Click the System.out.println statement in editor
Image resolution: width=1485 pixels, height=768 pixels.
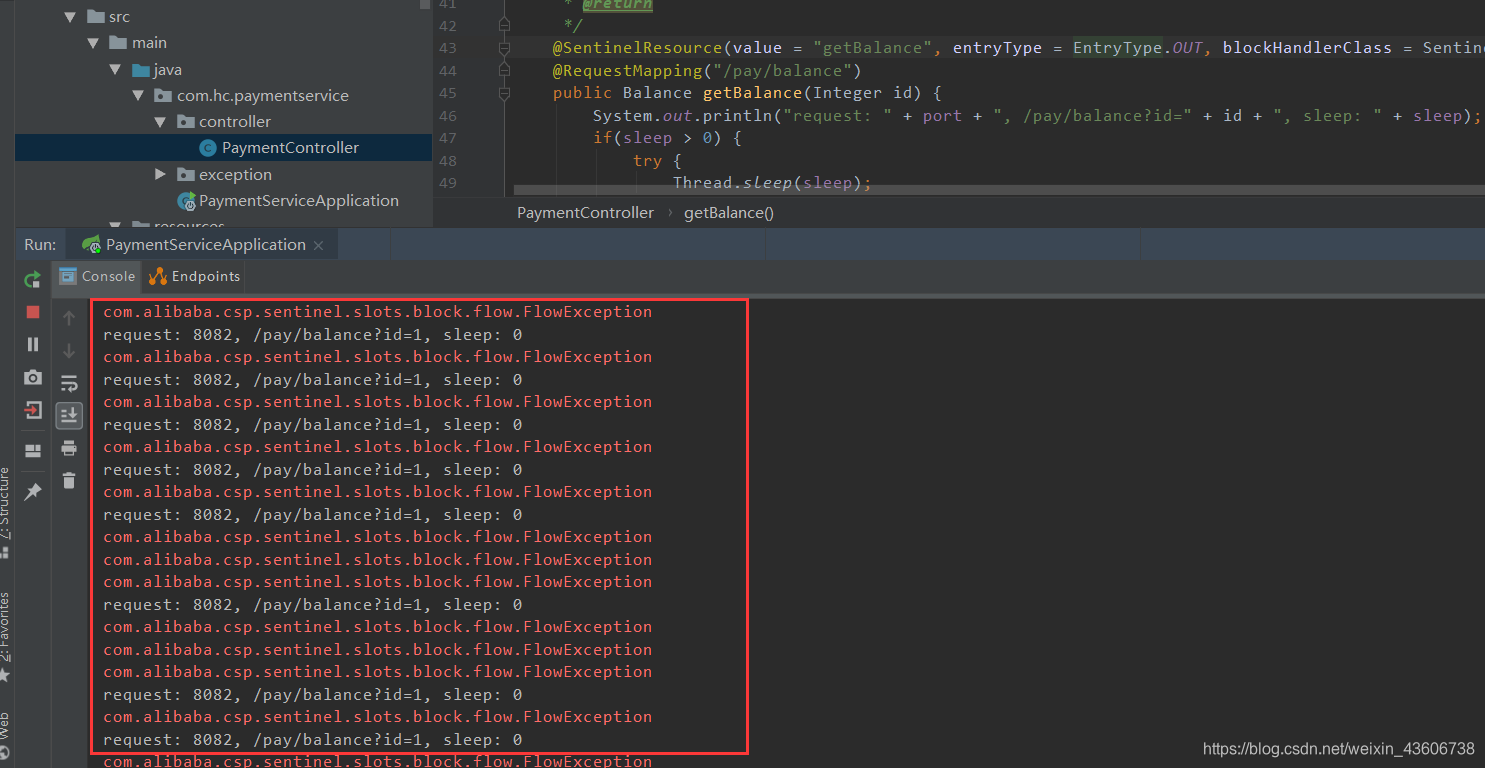tap(1037, 116)
